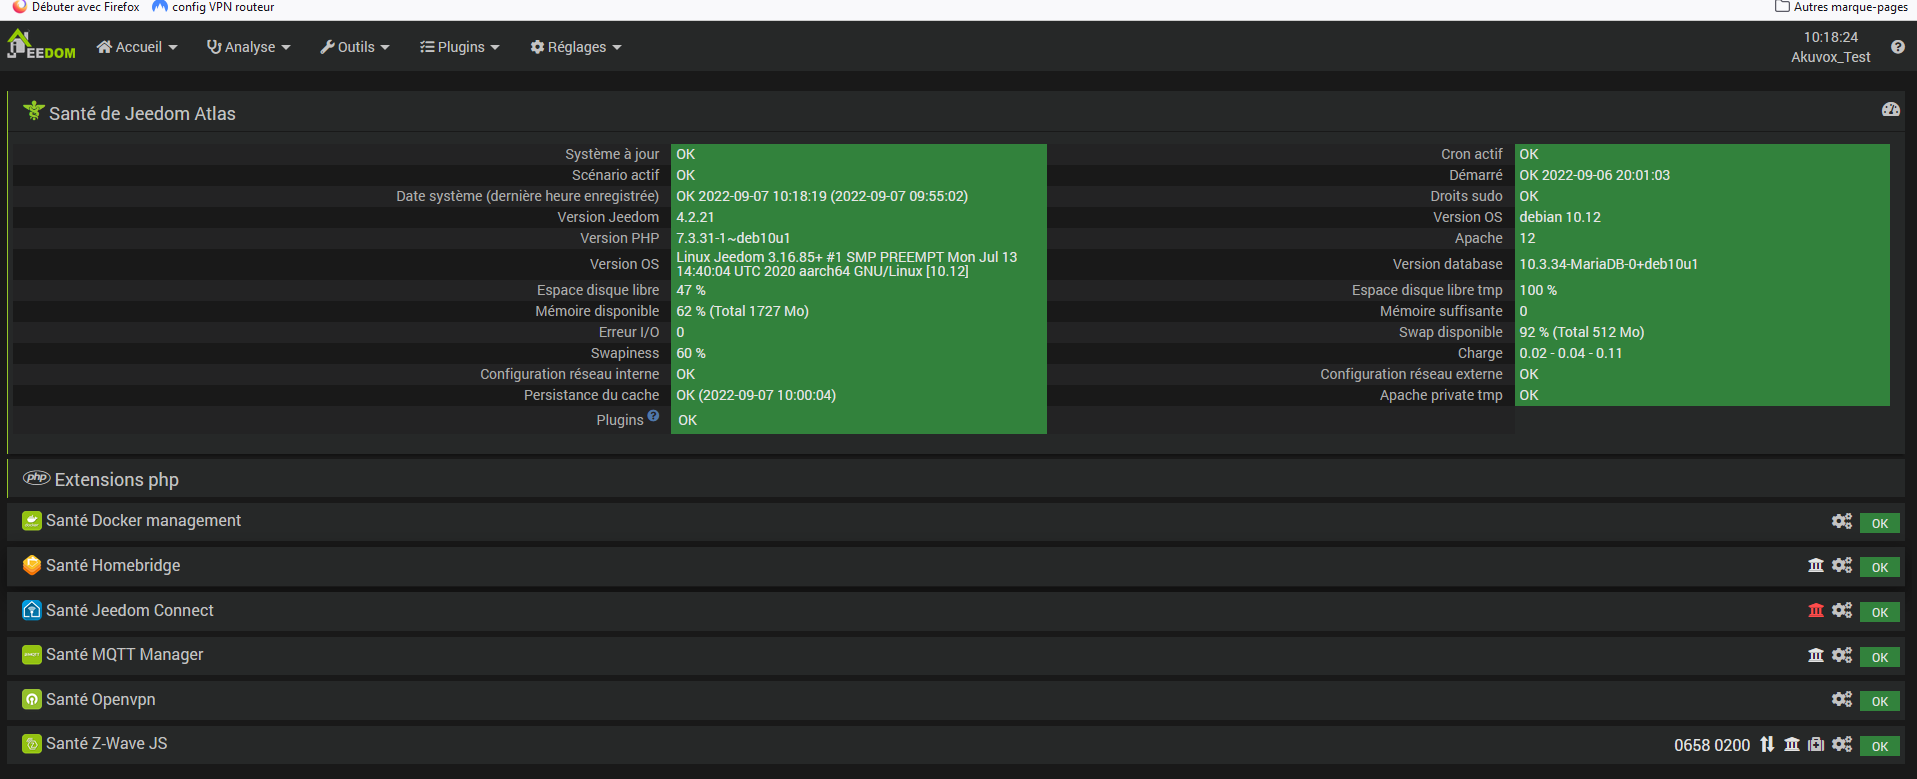Screen dimensions: 1917x779
Task: Click the red bank icon for Jeedom Connect
Action: pyautogui.click(x=1816, y=610)
